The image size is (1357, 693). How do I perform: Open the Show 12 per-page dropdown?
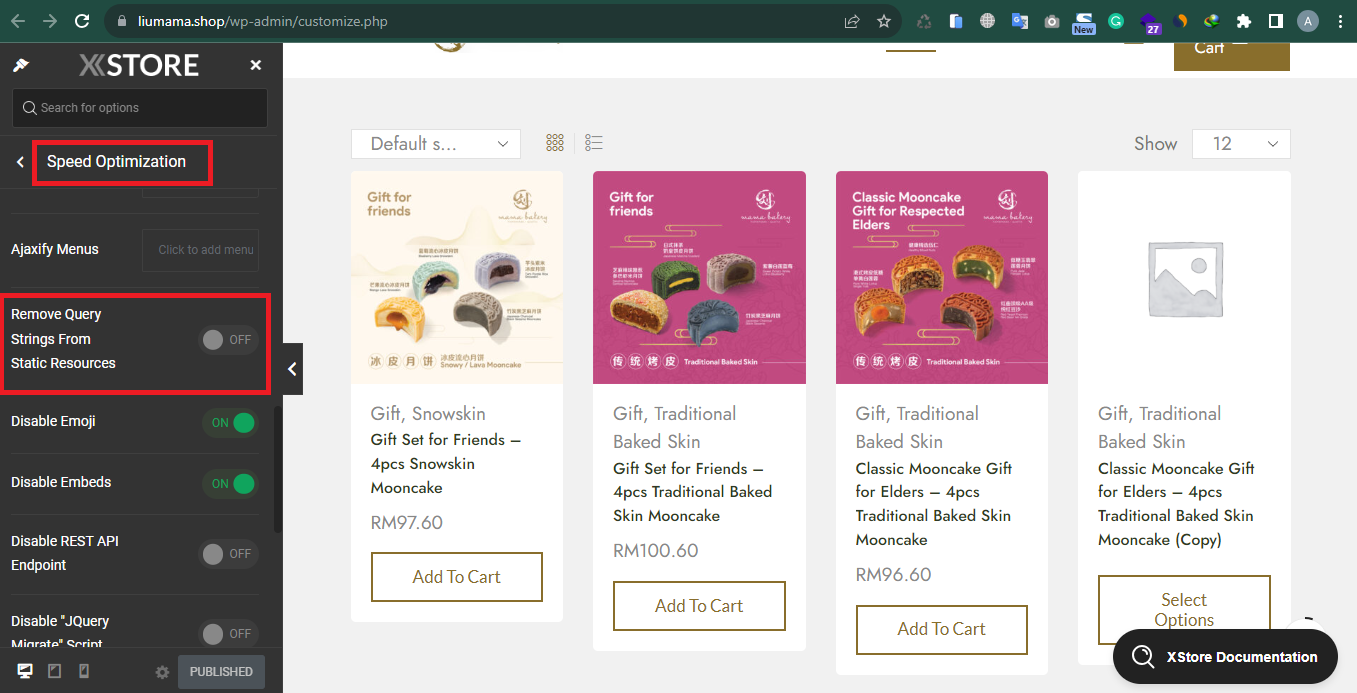(1241, 144)
